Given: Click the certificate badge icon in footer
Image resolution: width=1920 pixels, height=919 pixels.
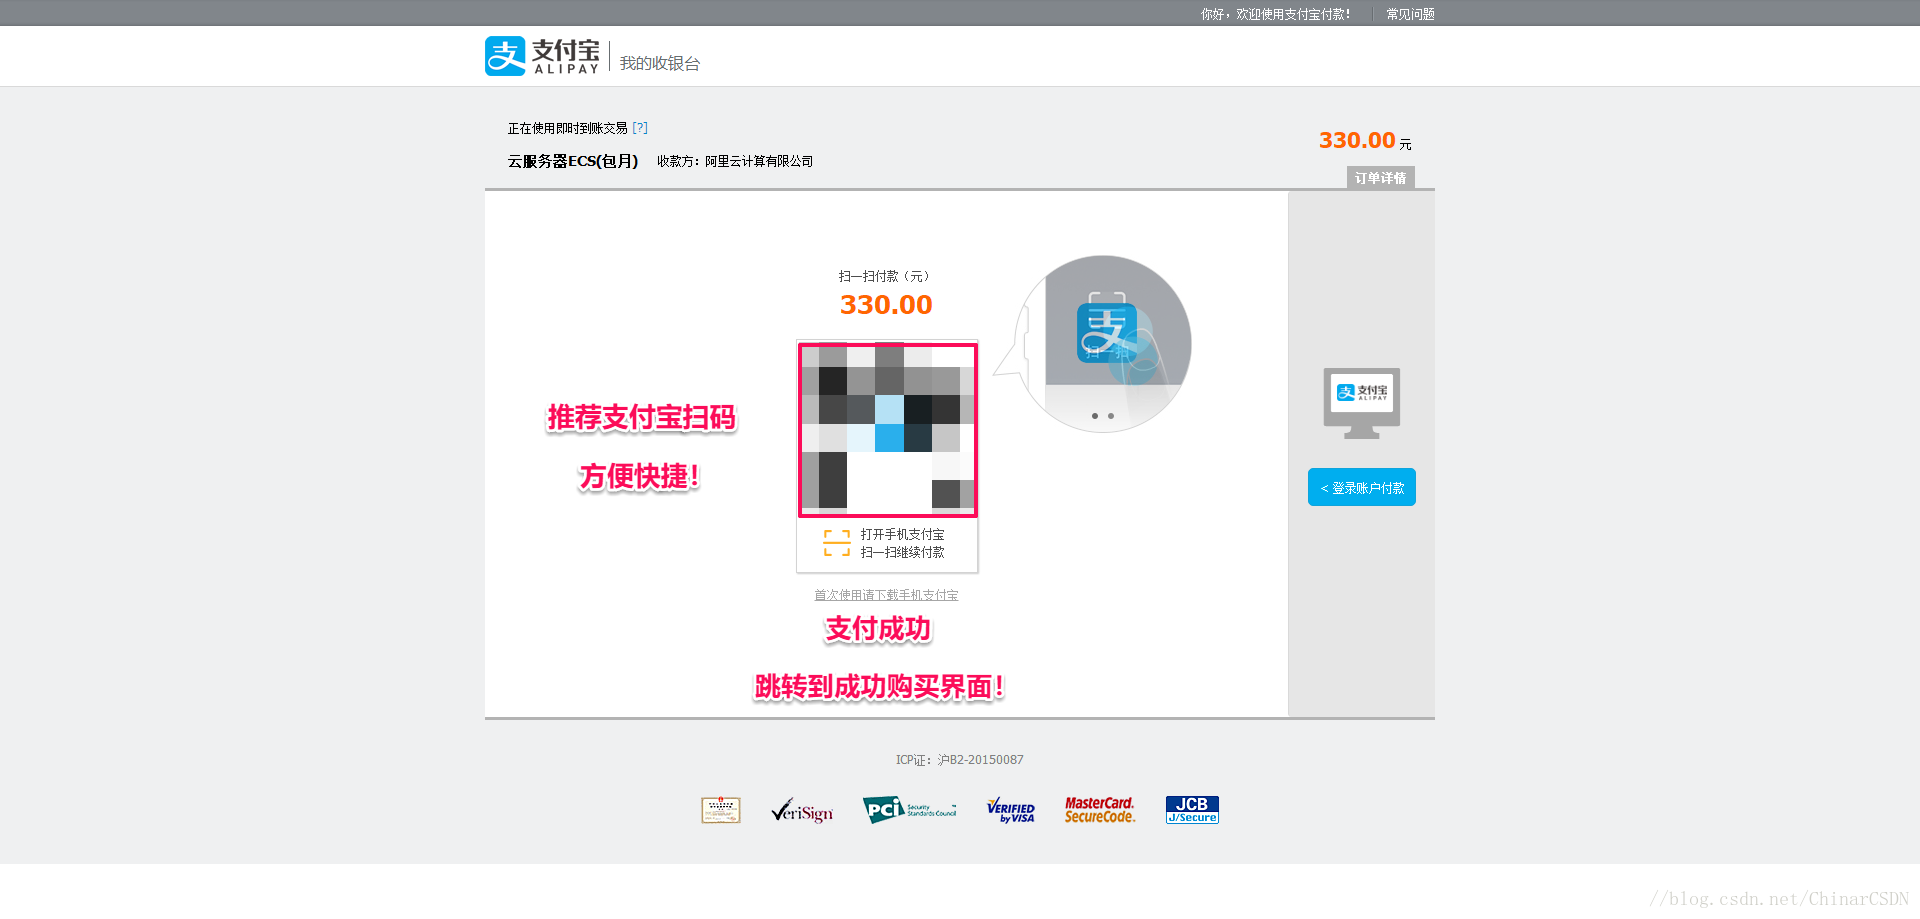Looking at the screenshot, I should [721, 810].
